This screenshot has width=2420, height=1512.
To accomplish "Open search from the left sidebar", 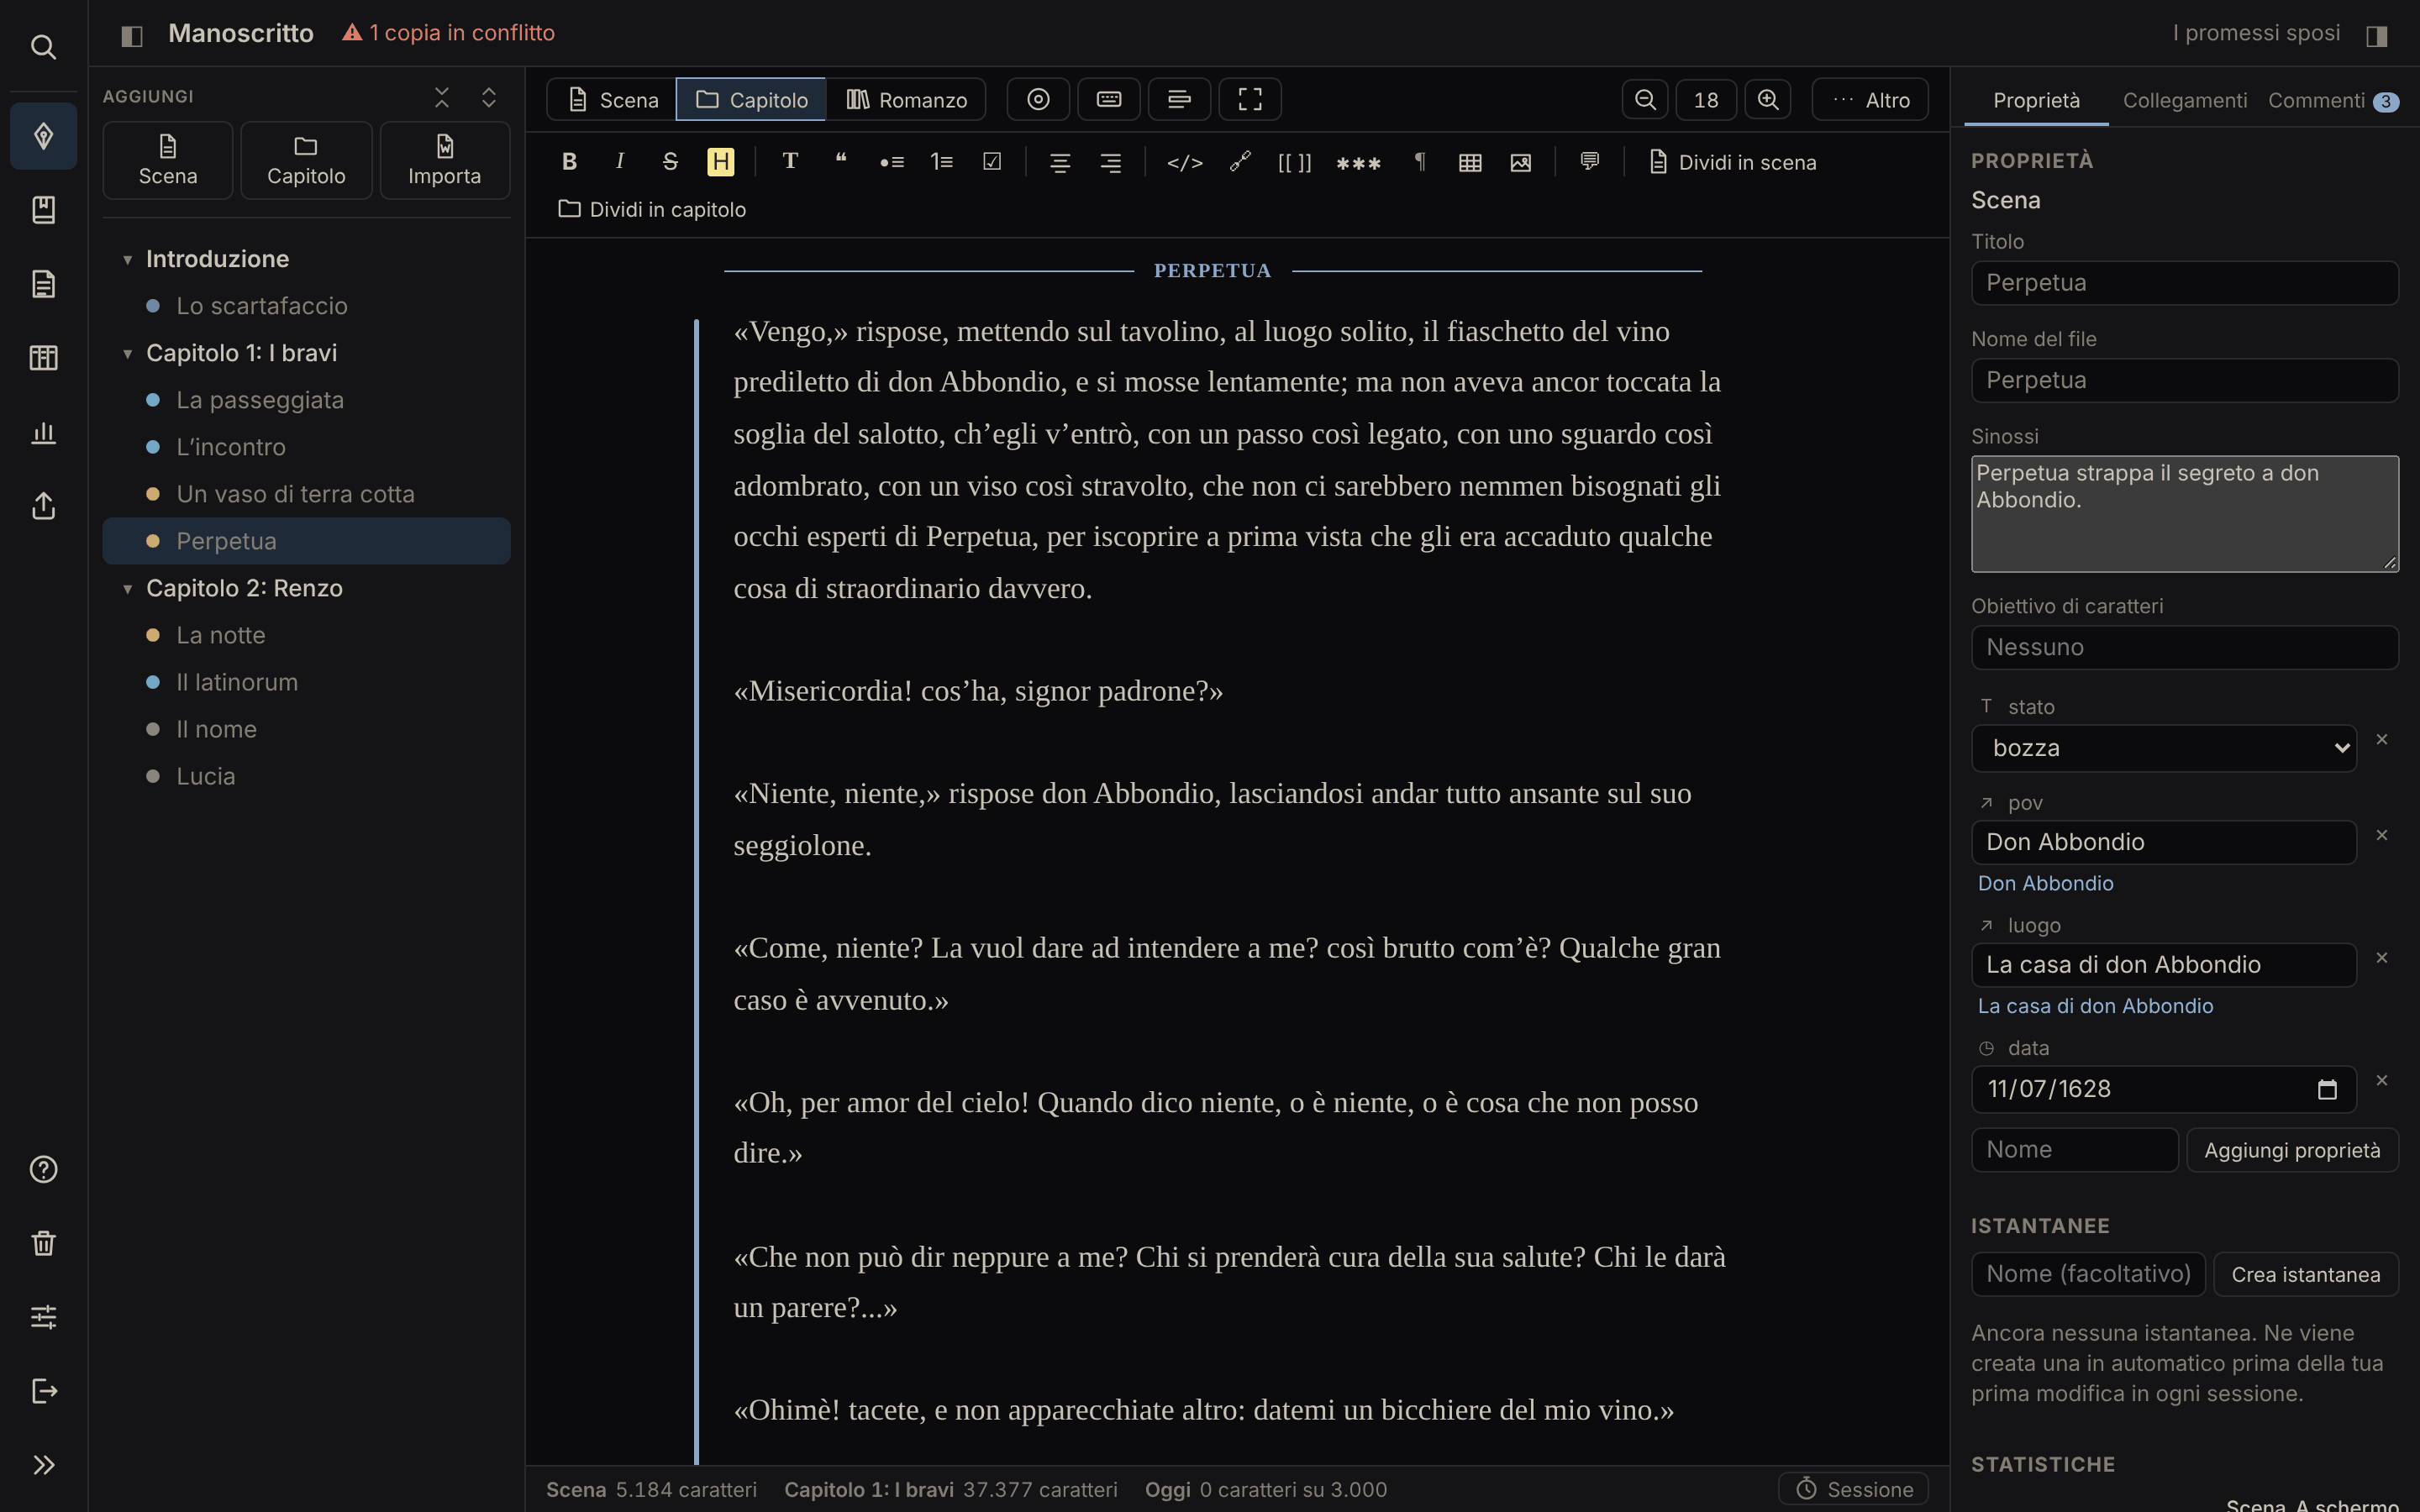I will click(x=43, y=47).
